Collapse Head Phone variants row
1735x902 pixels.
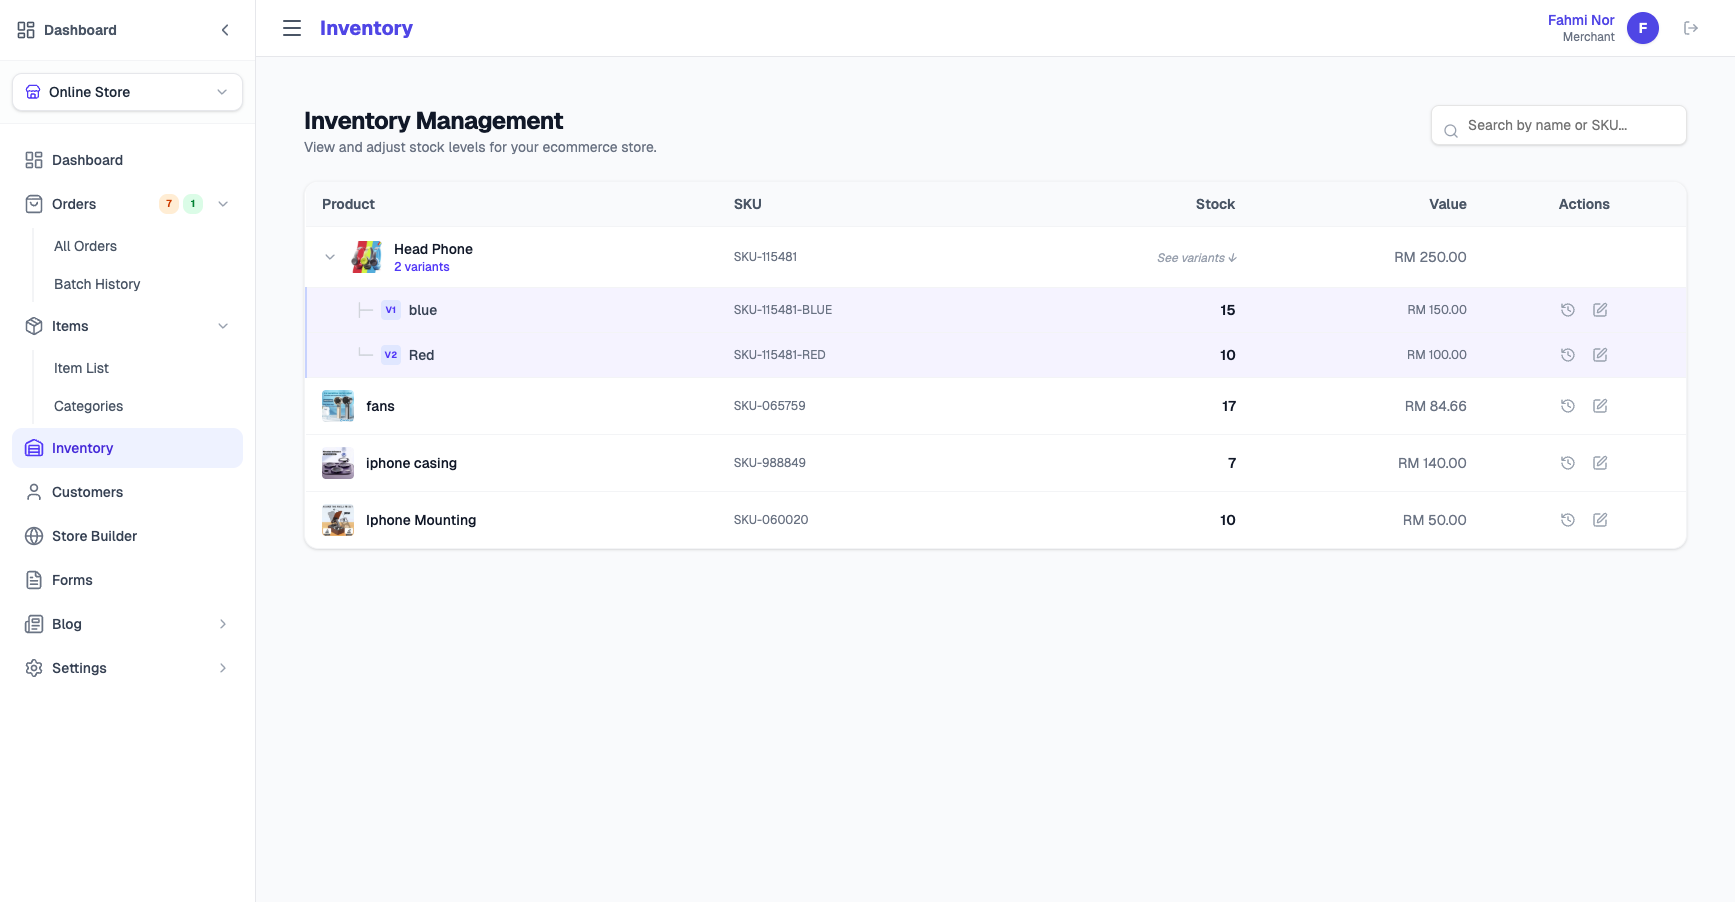coord(330,257)
